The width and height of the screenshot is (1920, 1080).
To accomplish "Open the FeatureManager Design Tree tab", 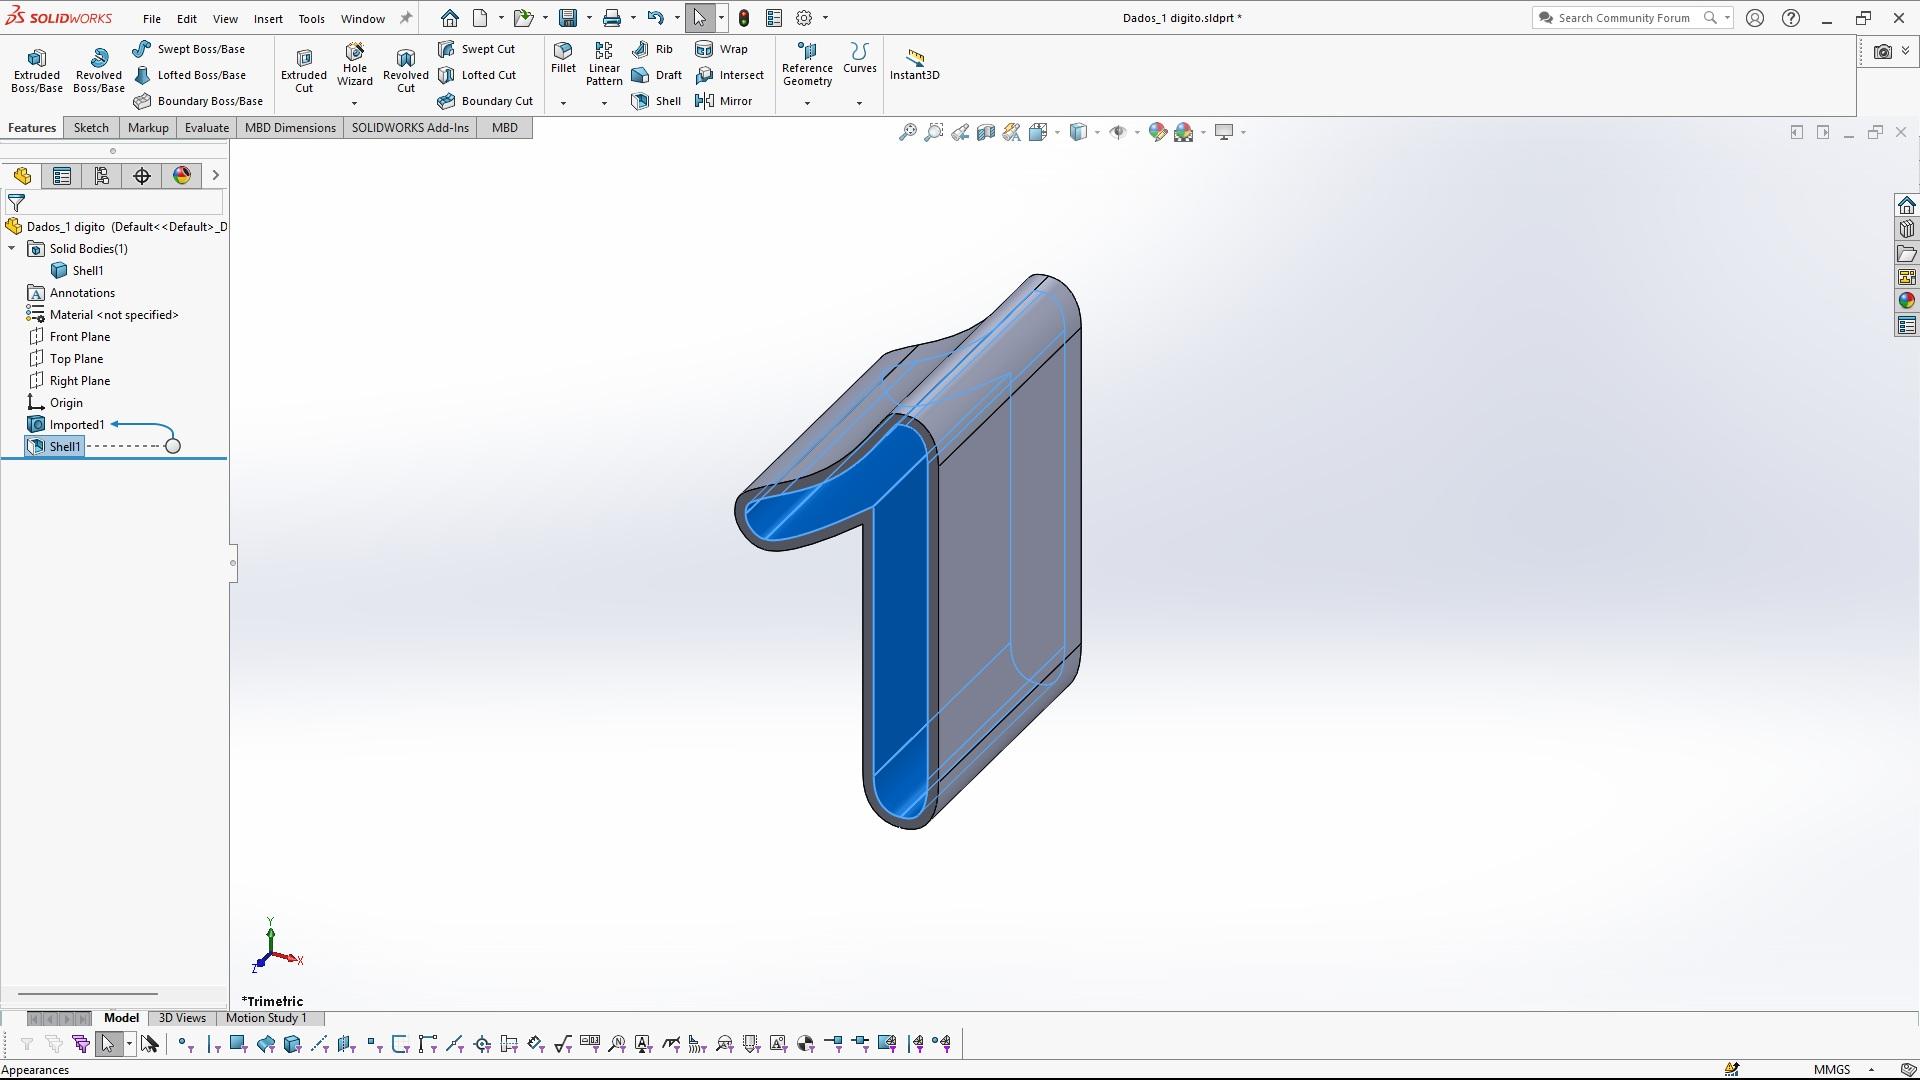I will [22, 176].
